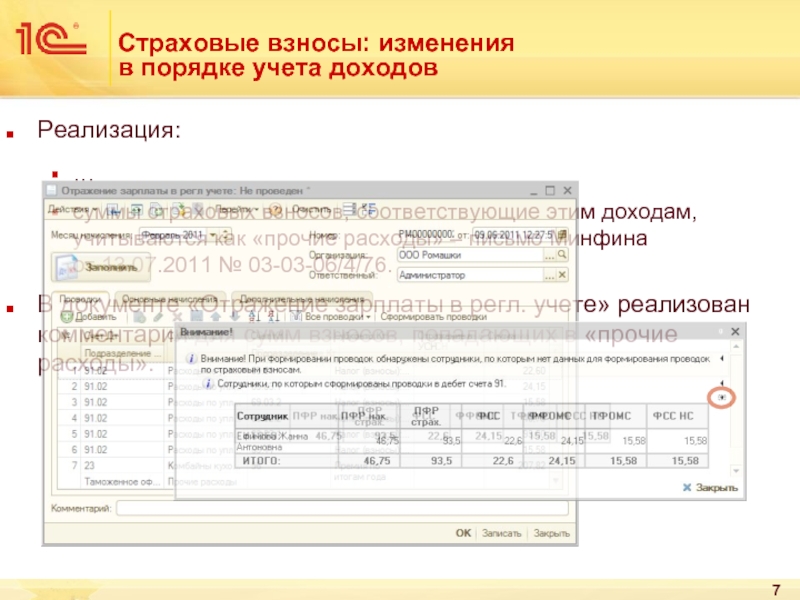
Task: Open the Перейти dropdown in the toolbar
Action: pos(237,210)
